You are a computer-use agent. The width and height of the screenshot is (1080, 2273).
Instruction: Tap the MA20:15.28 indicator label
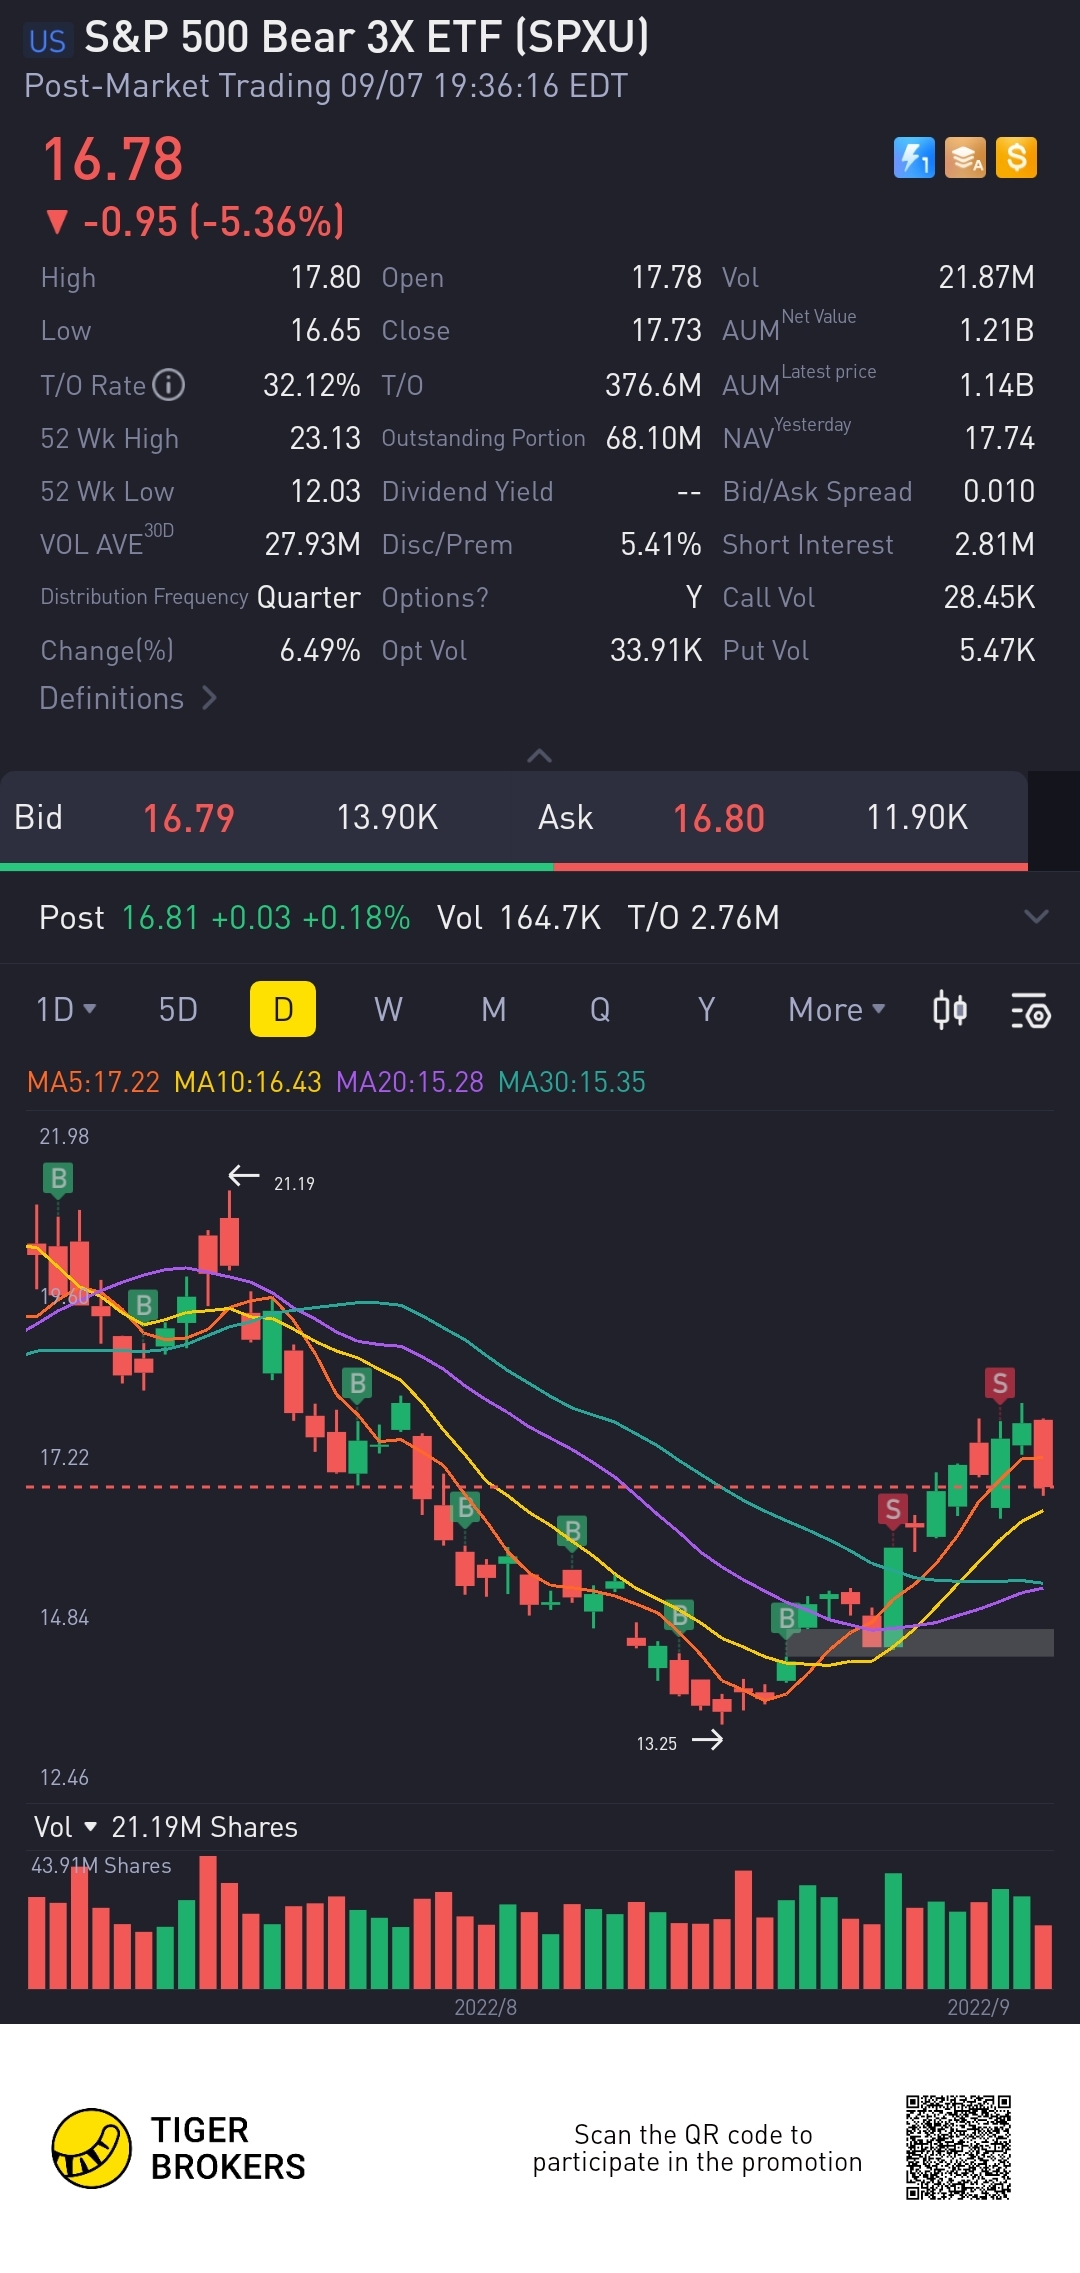tap(410, 1082)
